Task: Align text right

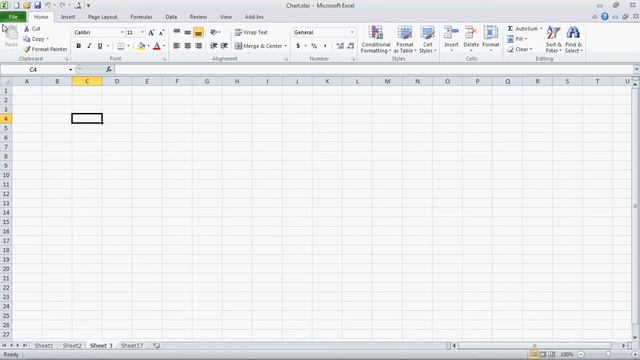Action: [198, 46]
